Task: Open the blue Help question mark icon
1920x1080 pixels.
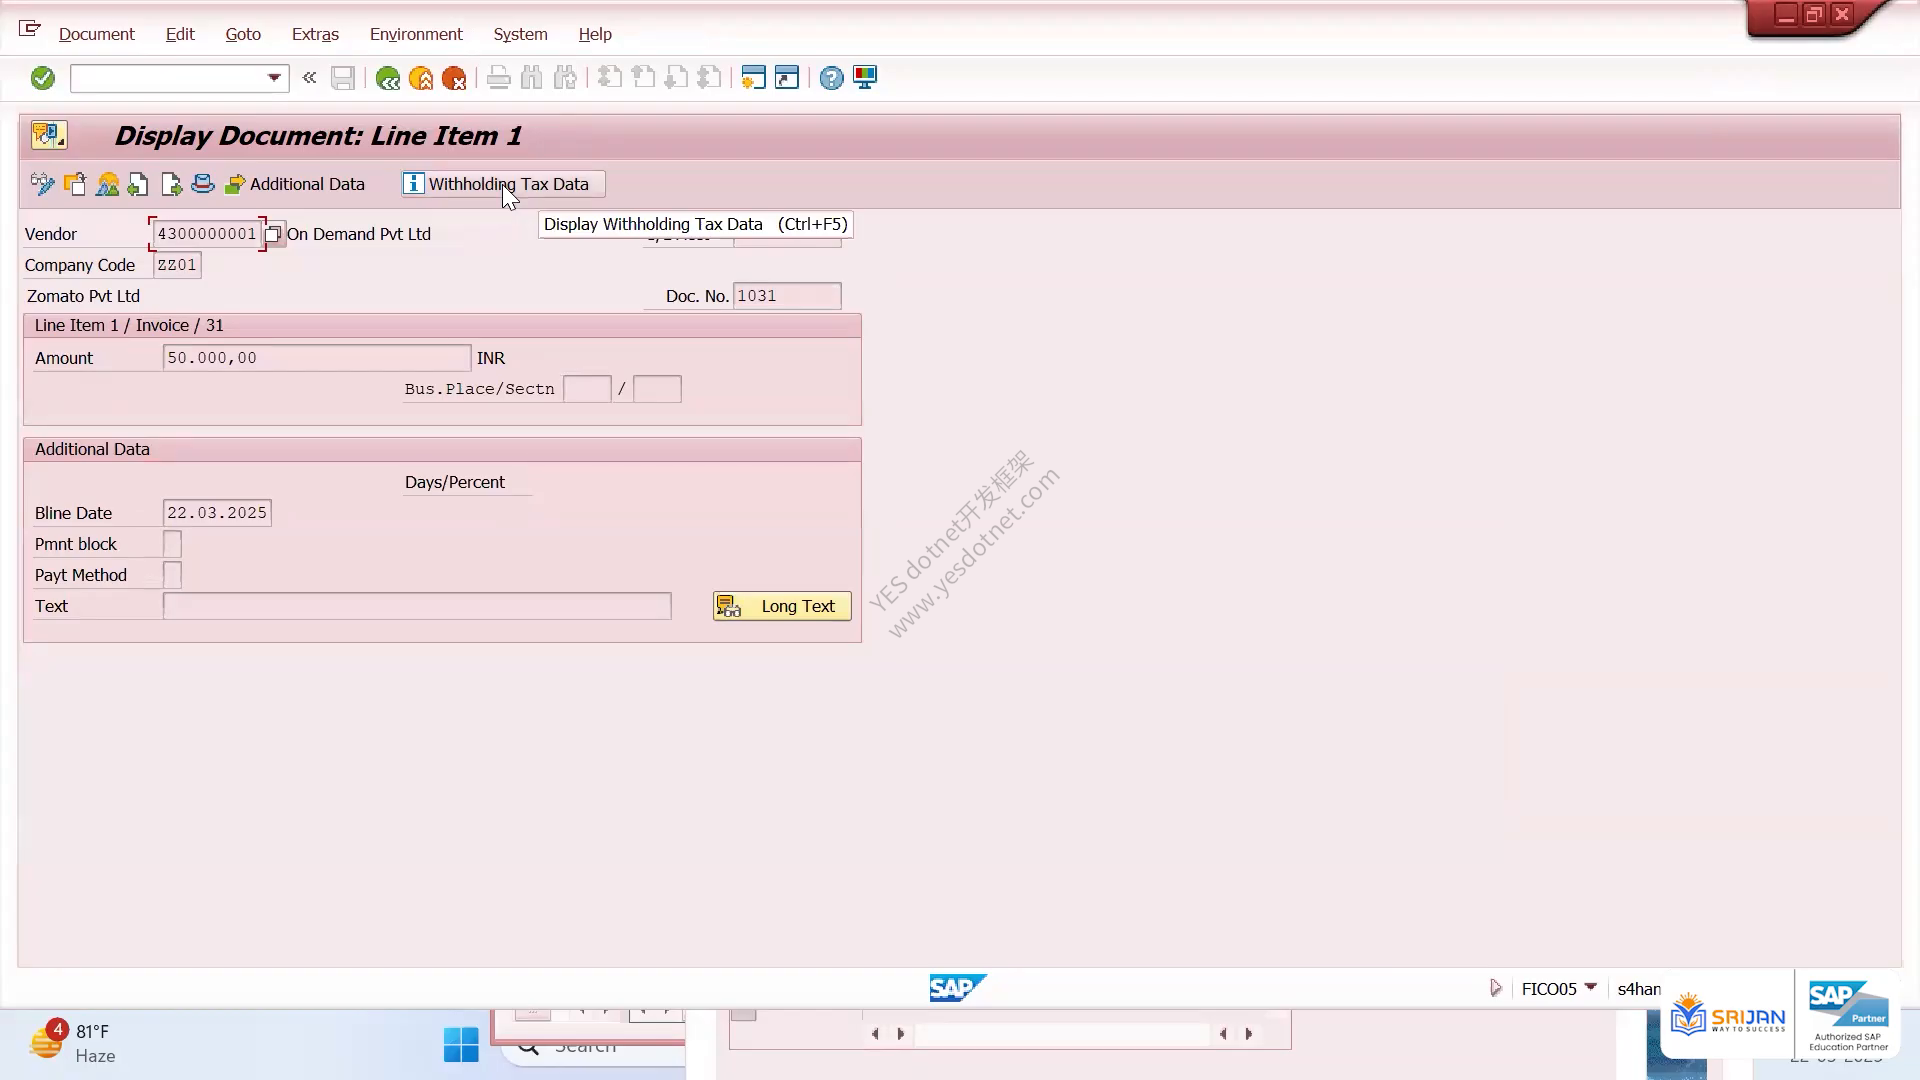Action: [831, 78]
